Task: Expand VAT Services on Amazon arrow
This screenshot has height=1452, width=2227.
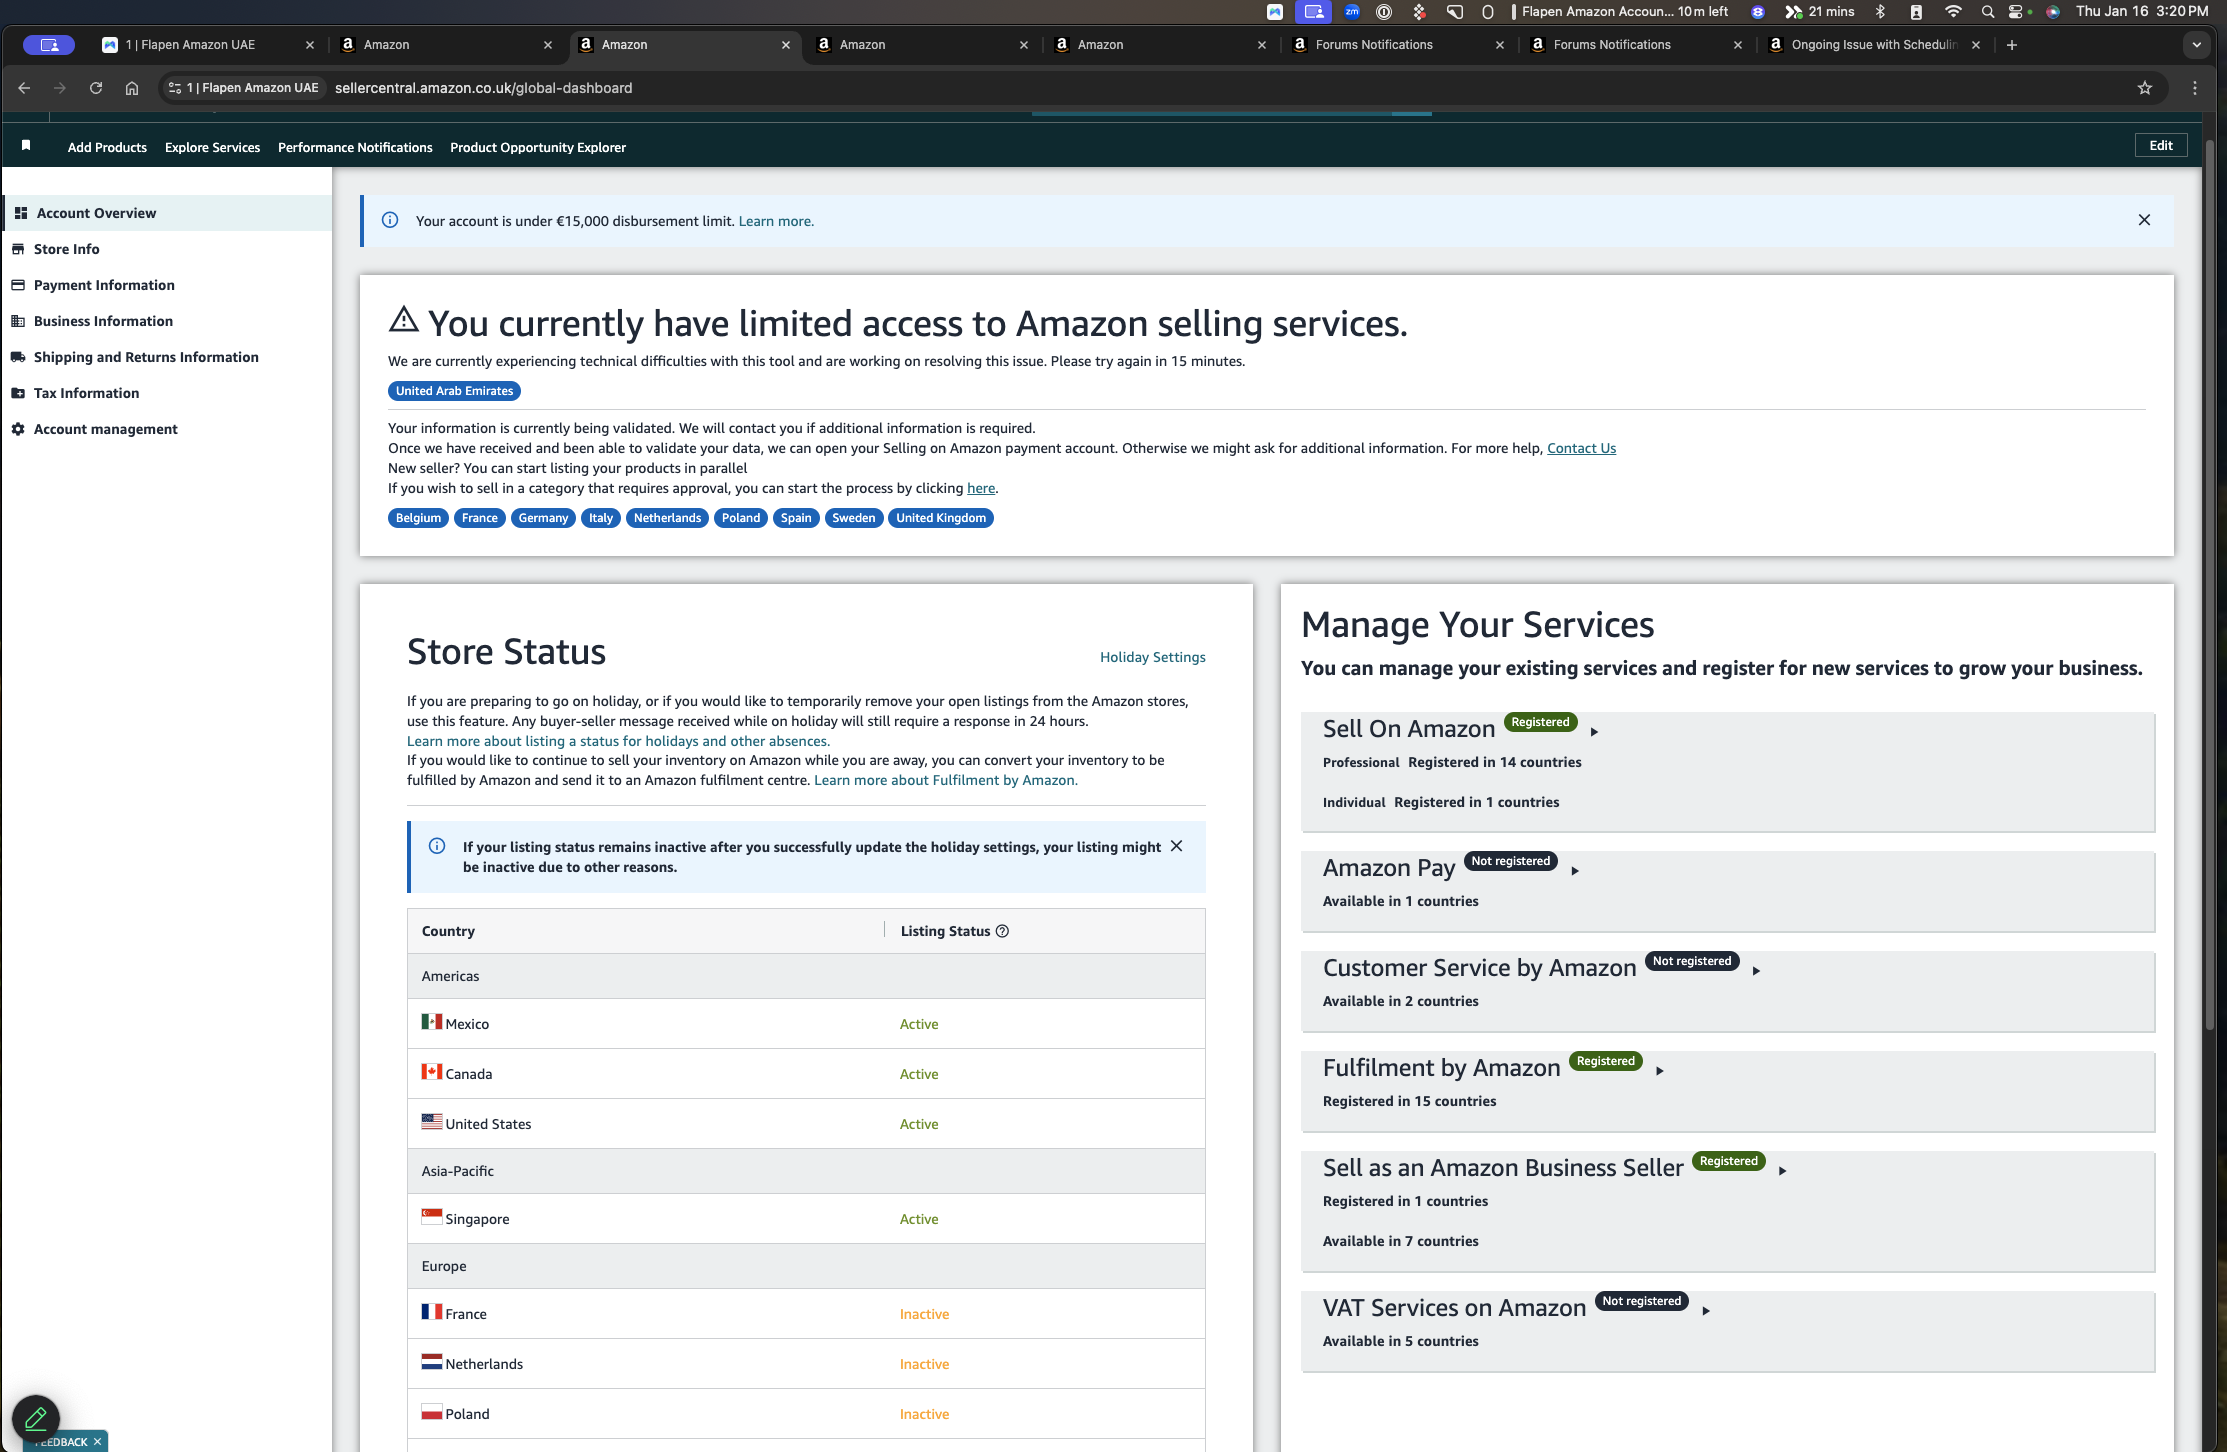Action: pyautogui.click(x=1706, y=1311)
